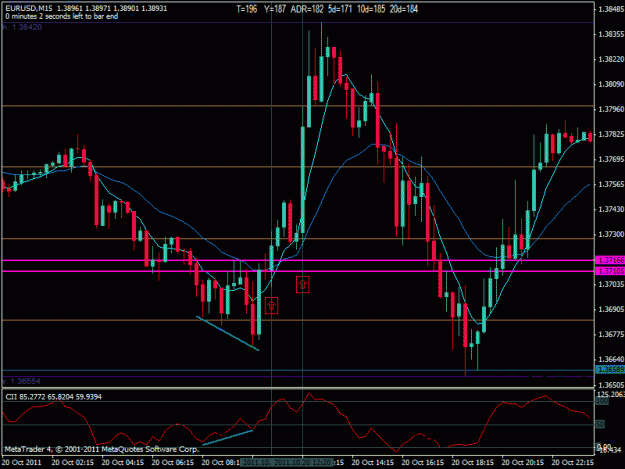Click the 'h: 1.38420' high level label
Screen dimensions: 625x469
(x=22, y=27)
